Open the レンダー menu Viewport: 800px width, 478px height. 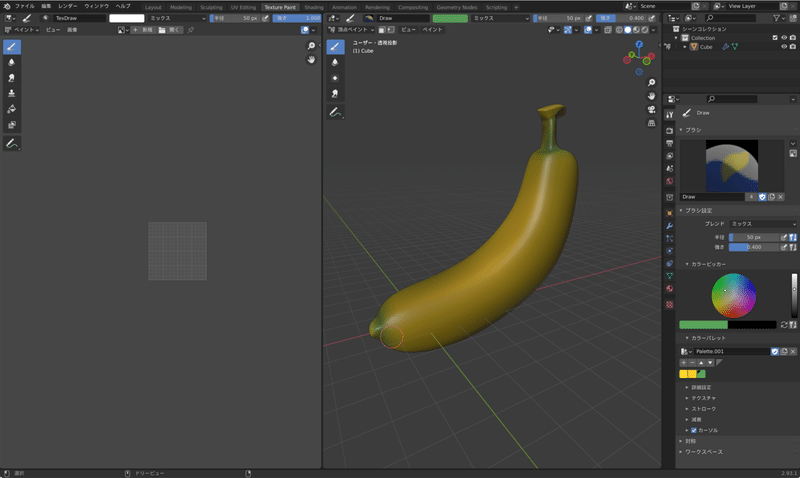point(67,6)
